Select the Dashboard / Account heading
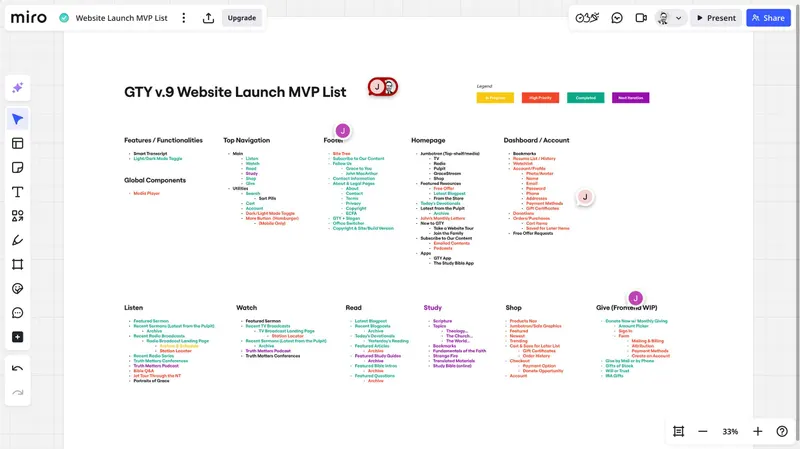Viewport: 800px width, 449px height. click(536, 140)
